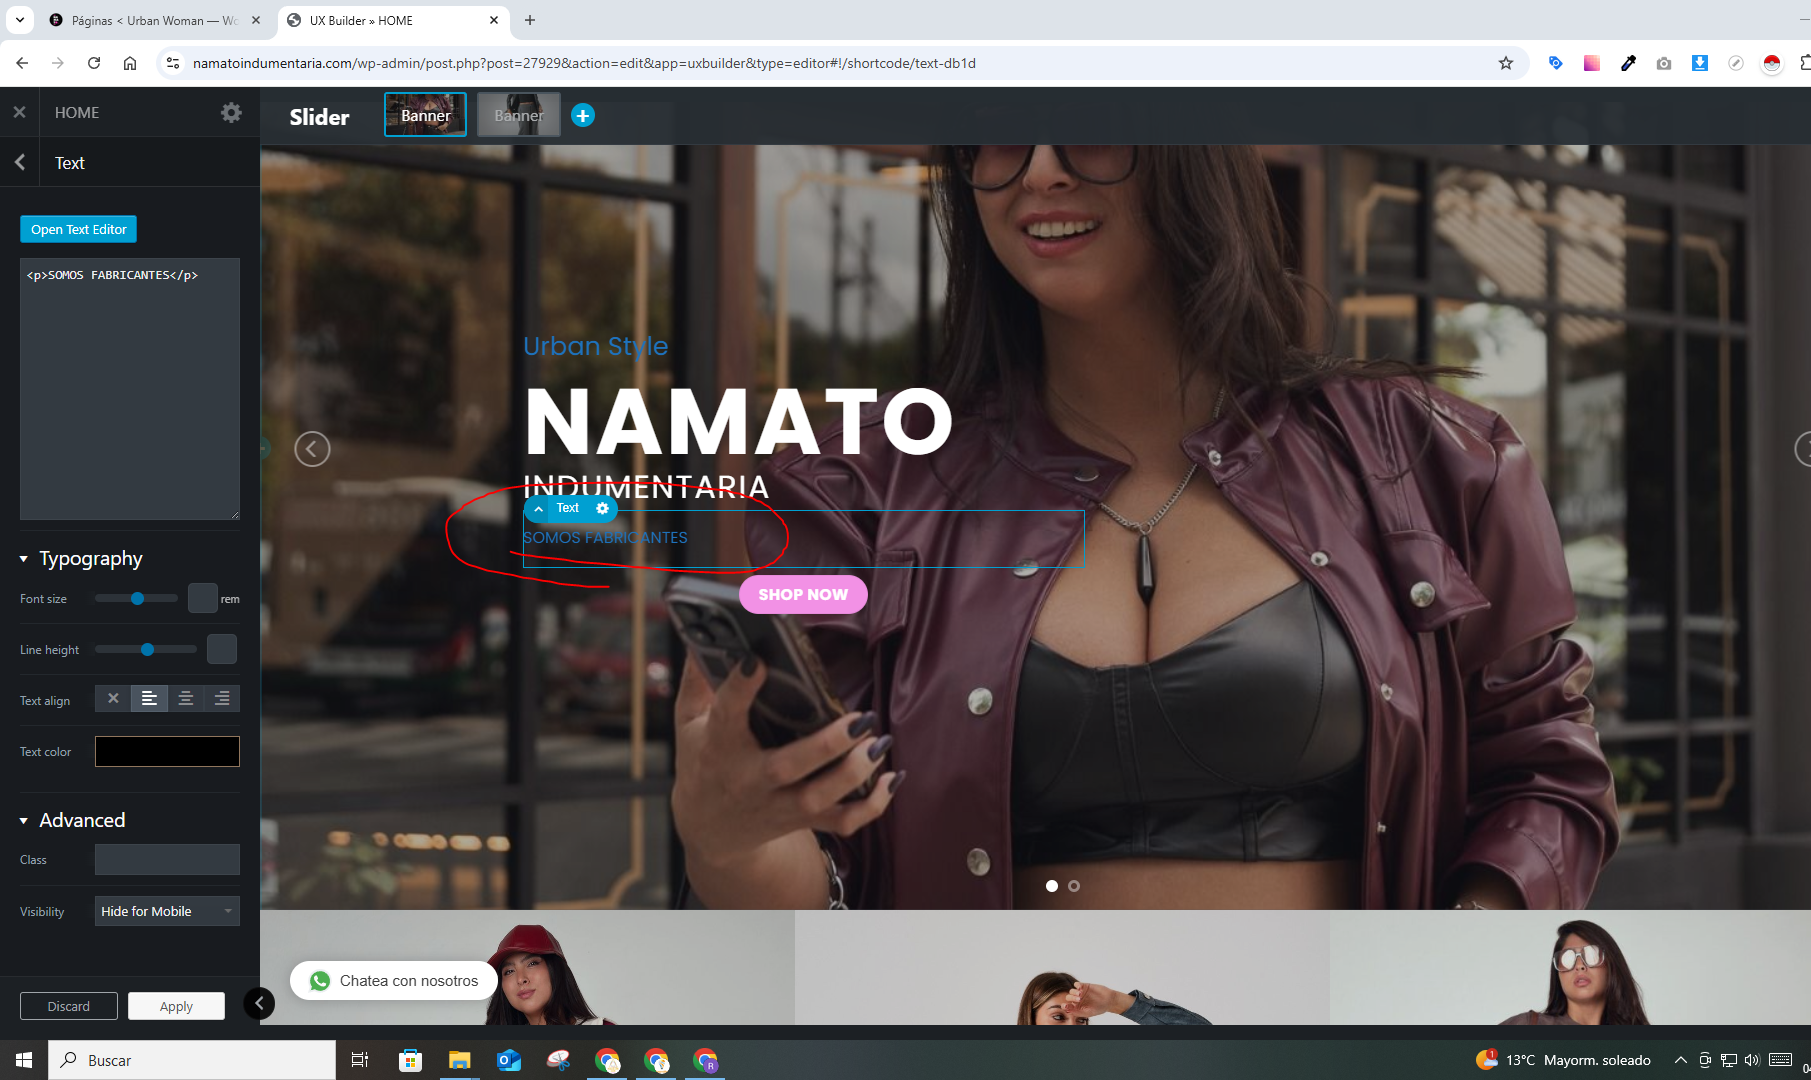Close the UX Builder editor with X icon
This screenshot has height=1080, width=1811.
click(x=19, y=112)
